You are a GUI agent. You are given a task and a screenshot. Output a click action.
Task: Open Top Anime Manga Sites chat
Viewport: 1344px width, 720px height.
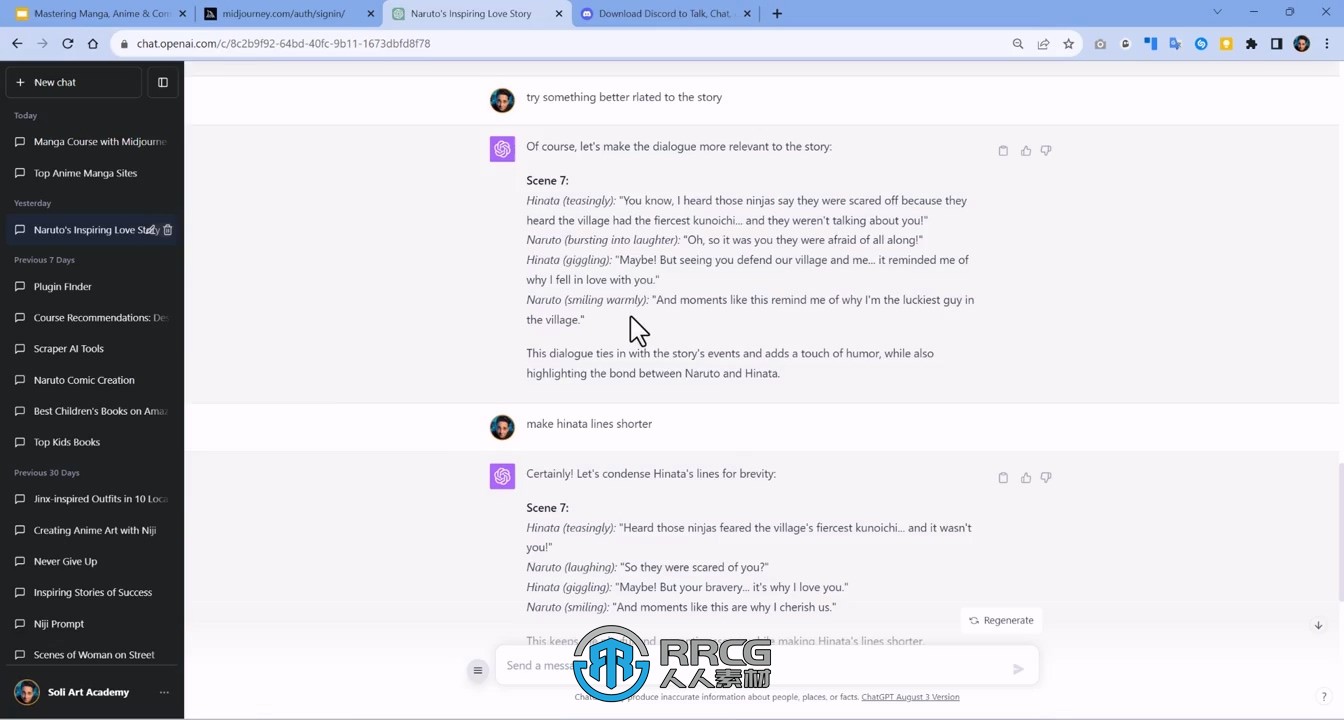tap(92, 173)
